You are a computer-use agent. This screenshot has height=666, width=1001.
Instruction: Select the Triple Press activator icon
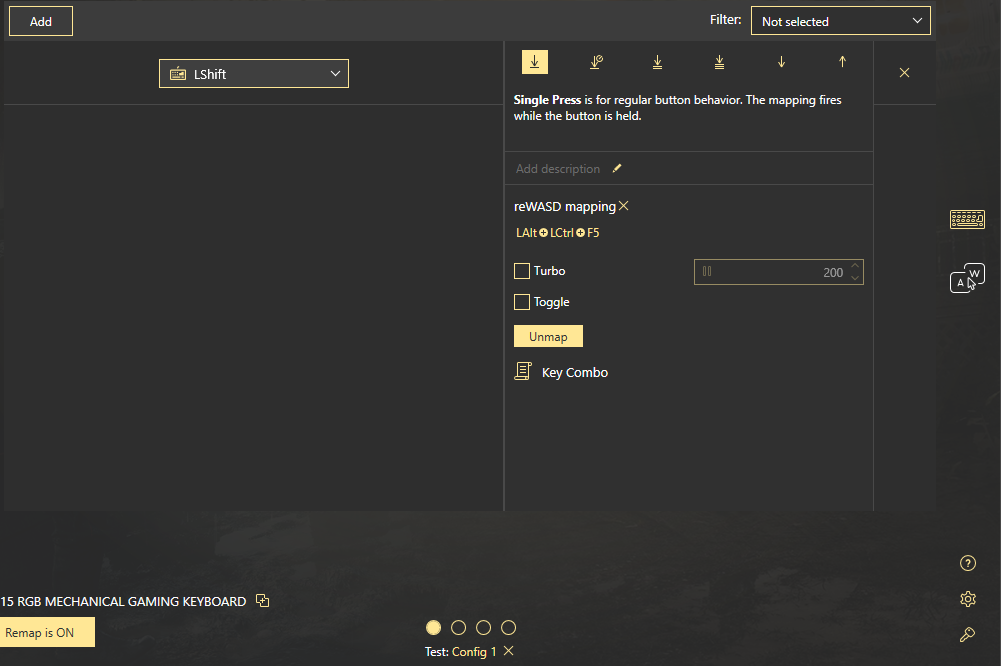[719, 62]
